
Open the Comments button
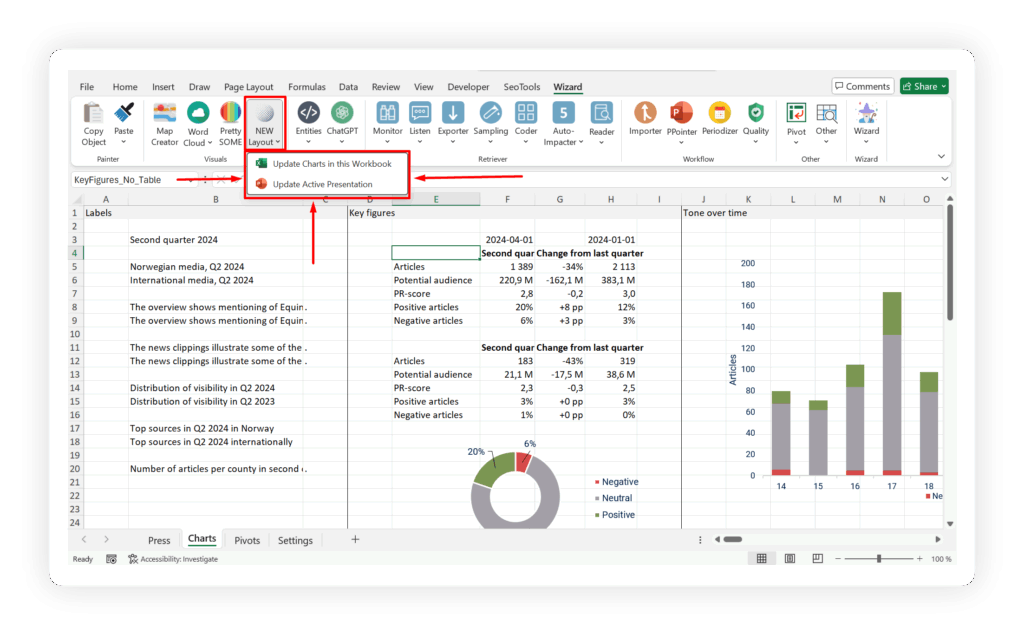tap(862, 86)
